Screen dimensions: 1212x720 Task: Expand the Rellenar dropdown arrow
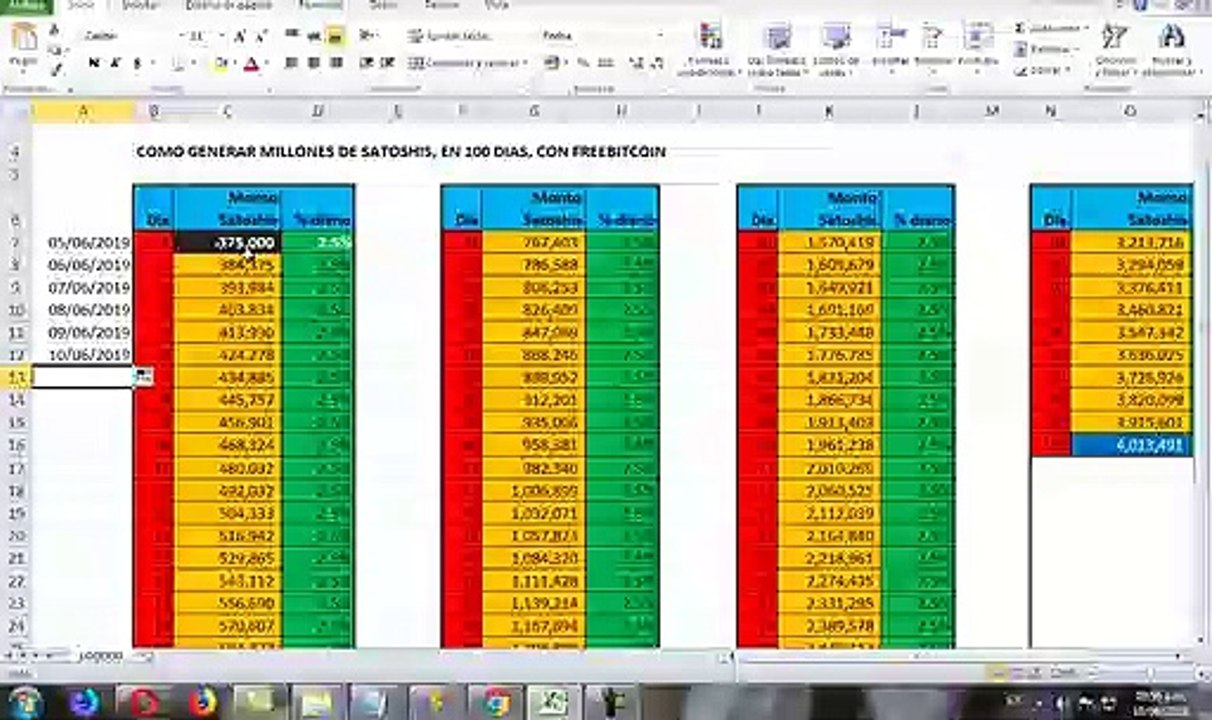(x=1075, y=49)
